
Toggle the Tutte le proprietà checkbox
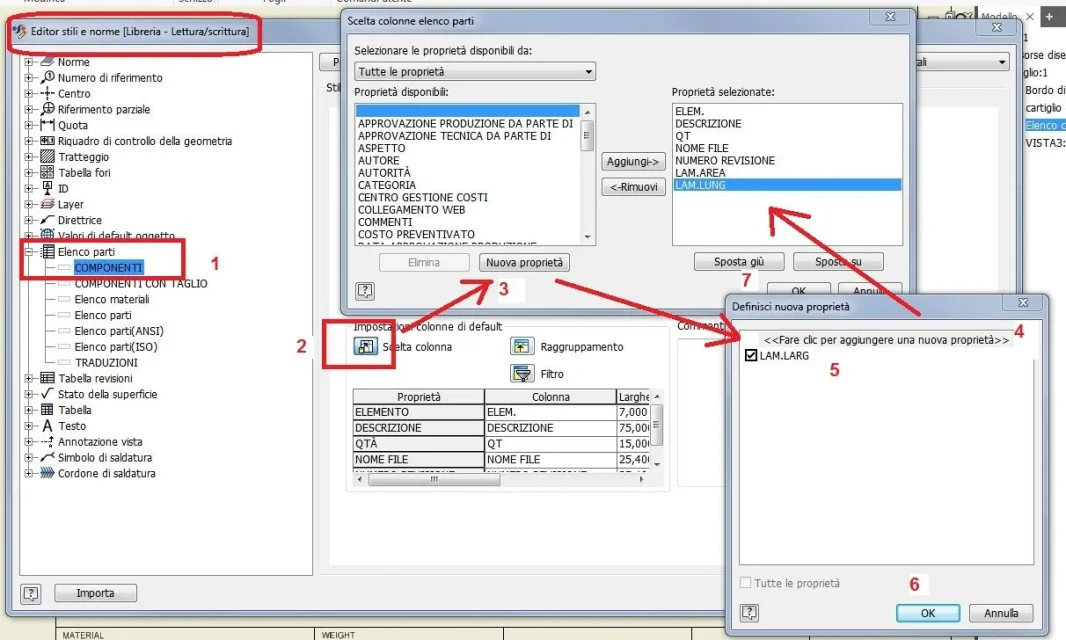click(x=745, y=583)
